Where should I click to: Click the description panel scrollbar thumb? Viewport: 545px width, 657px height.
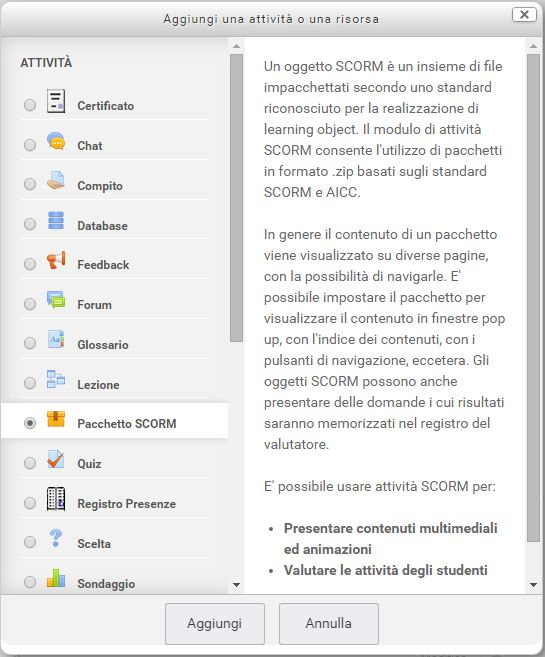tap(533, 298)
